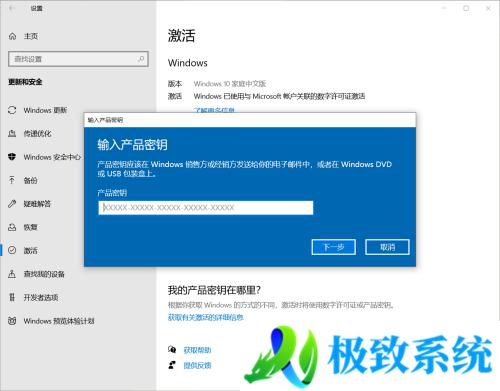Click the 更新和安全 section heading
Screen dimensions: 500x391
tap(25, 82)
